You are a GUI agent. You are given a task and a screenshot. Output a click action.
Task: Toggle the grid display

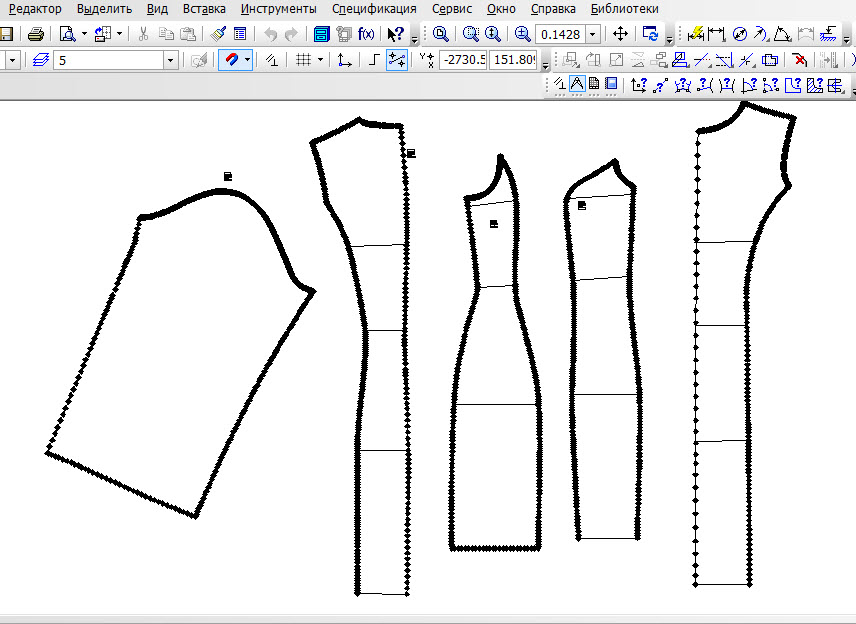click(x=303, y=60)
